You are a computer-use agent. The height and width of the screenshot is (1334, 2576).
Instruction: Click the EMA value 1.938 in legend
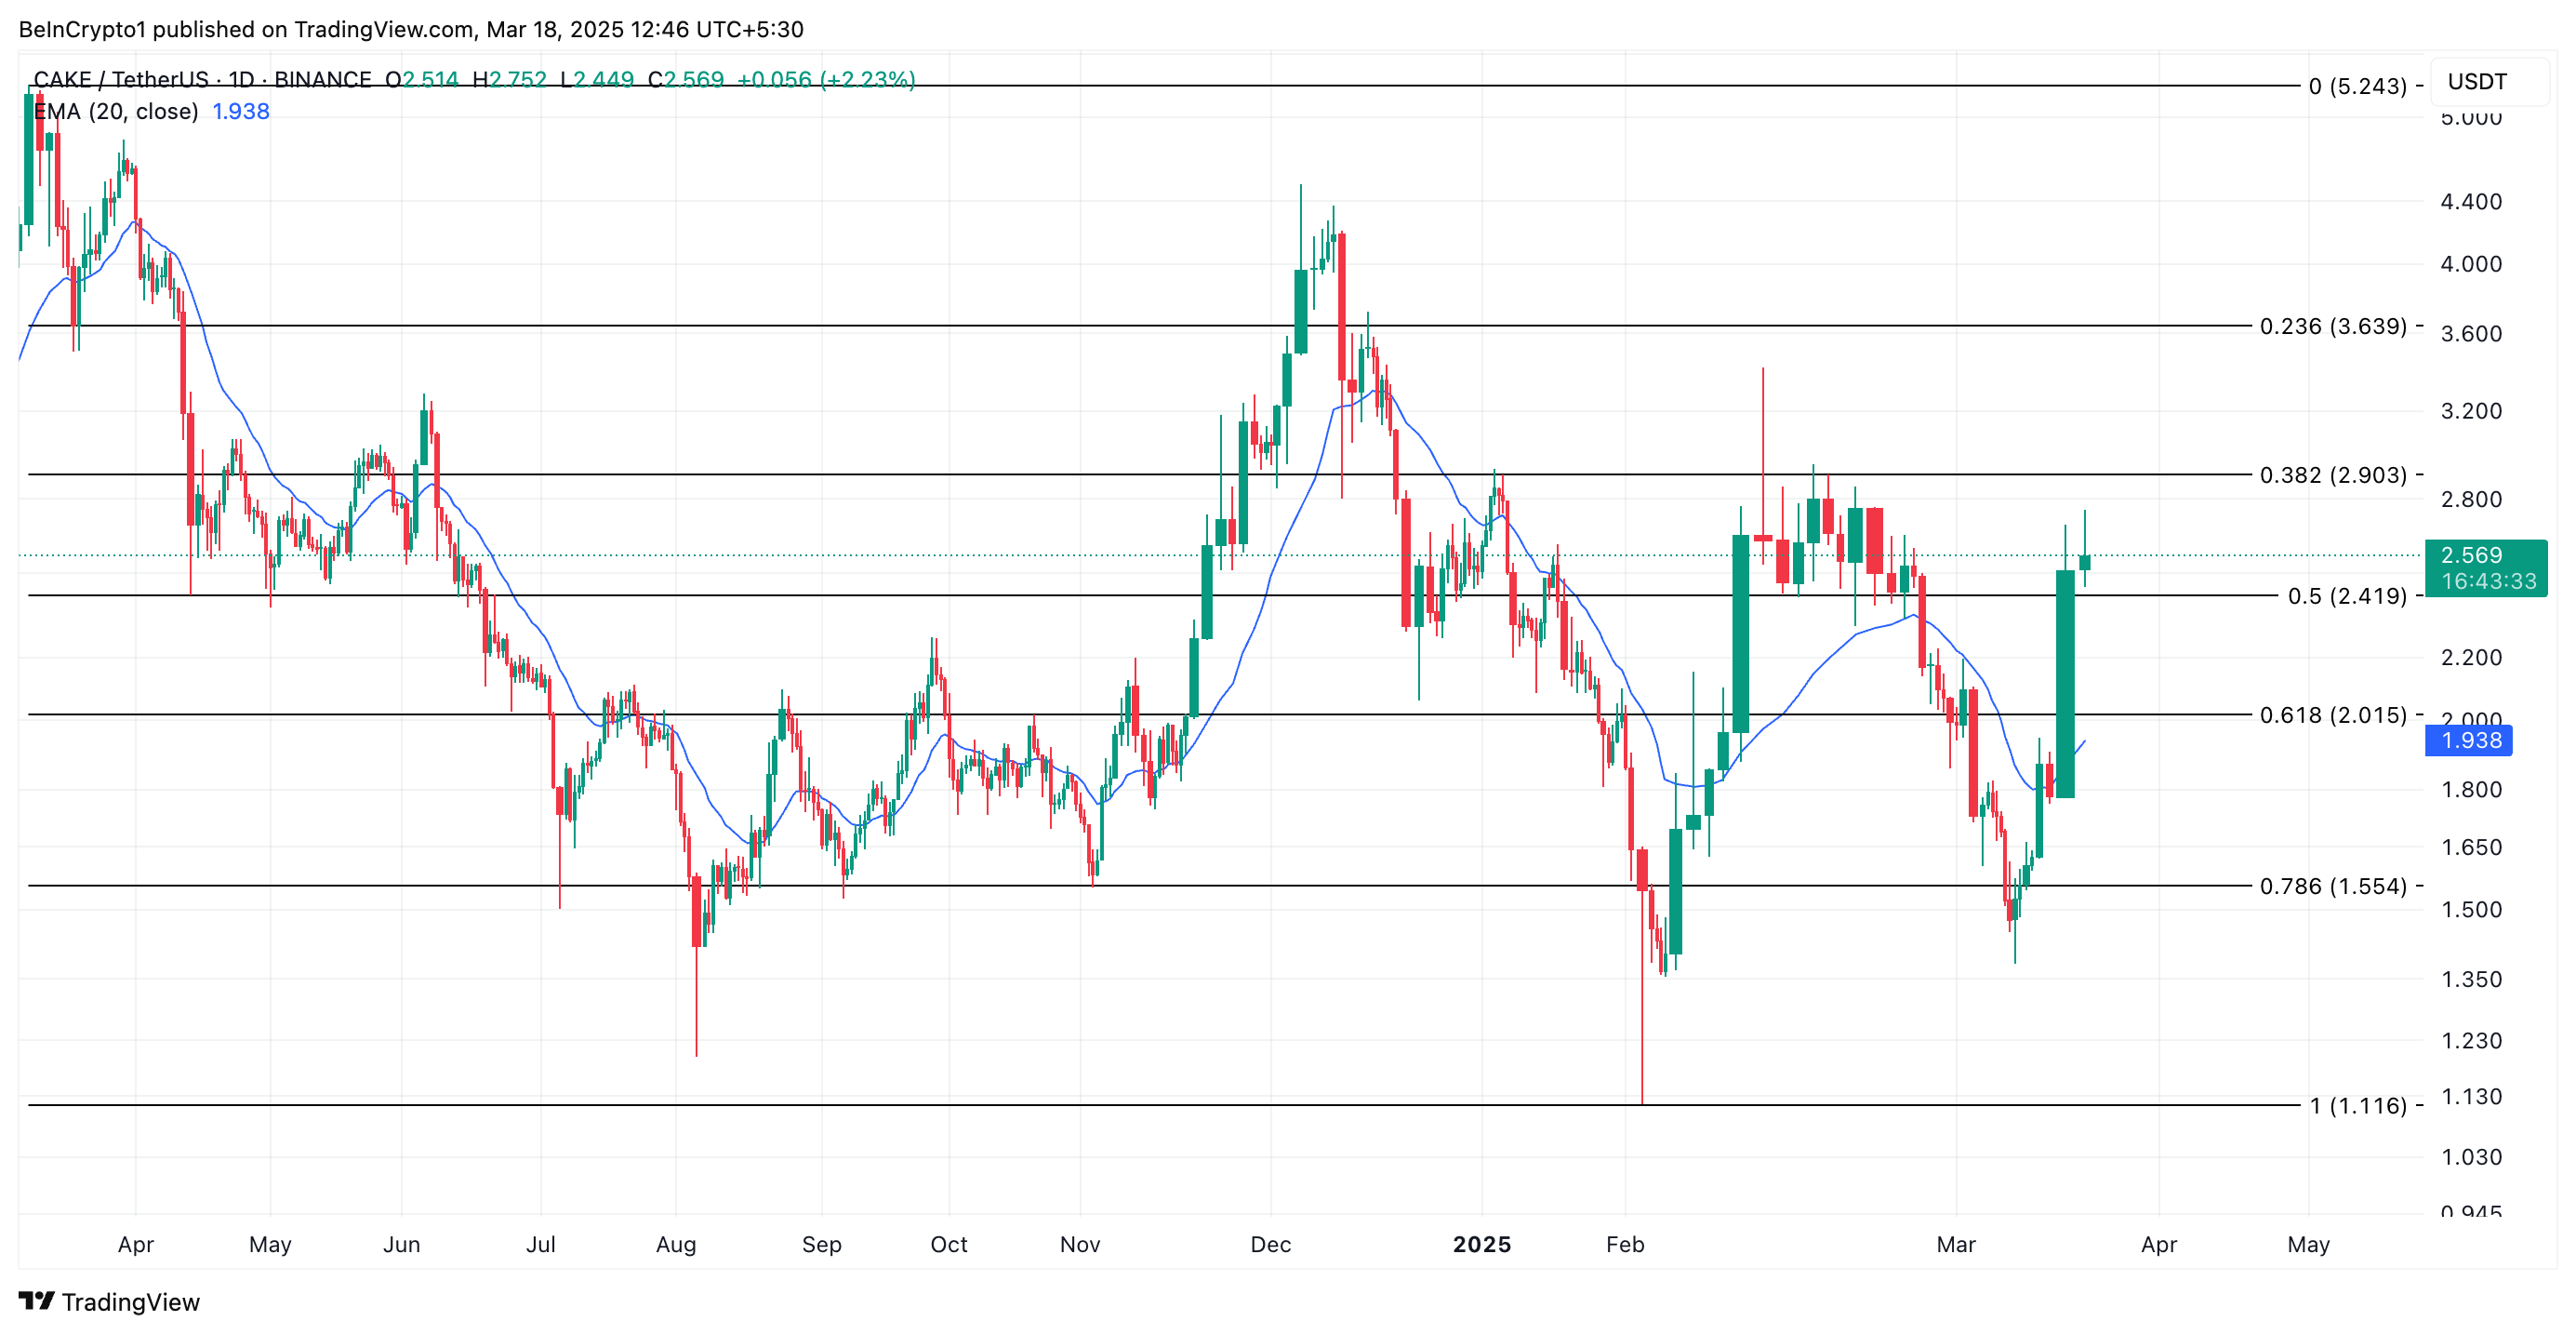tap(240, 112)
